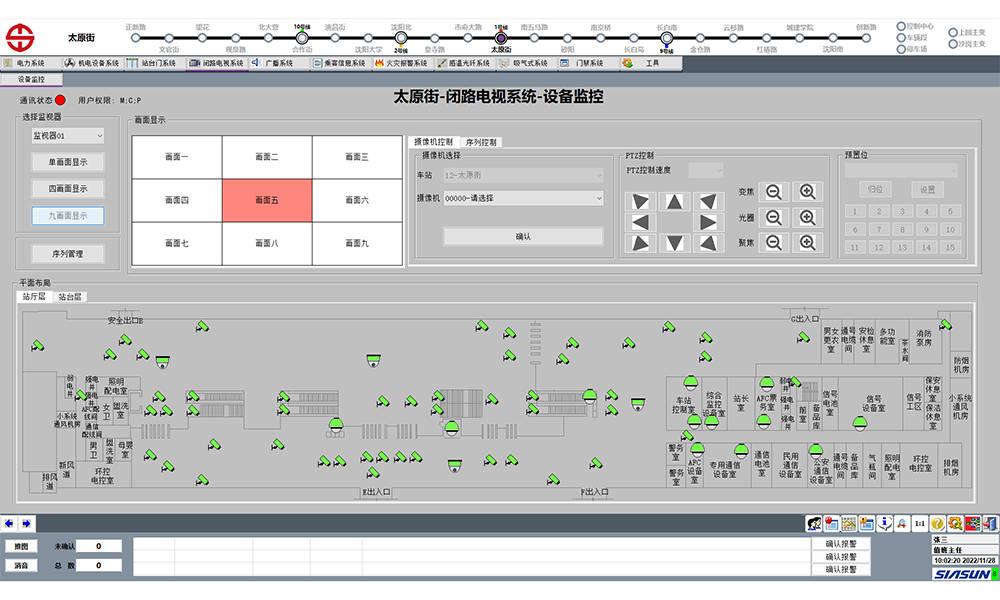
Task: Click the exit door icon in bottom toolbar
Action: [990, 523]
